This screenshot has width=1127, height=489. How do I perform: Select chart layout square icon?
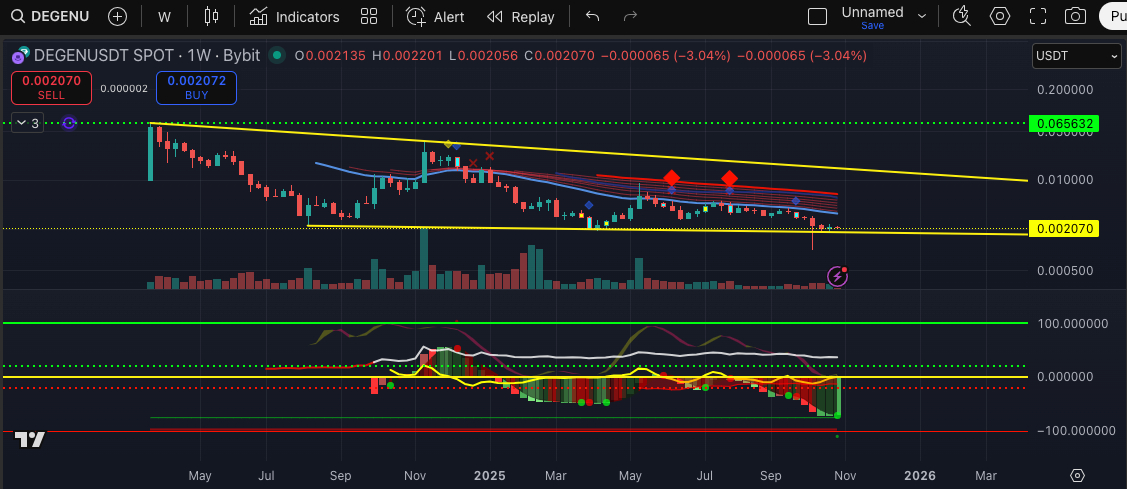[817, 17]
